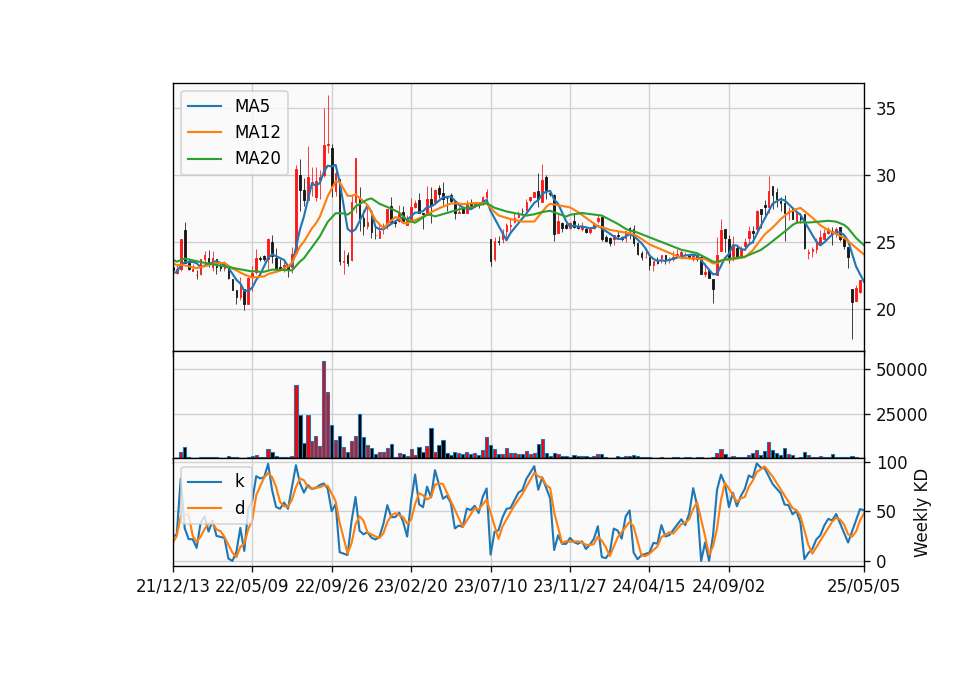Click the tallest volume bar near 22/09/26
This screenshot has height=690, width=960.
click(x=324, y=410)
